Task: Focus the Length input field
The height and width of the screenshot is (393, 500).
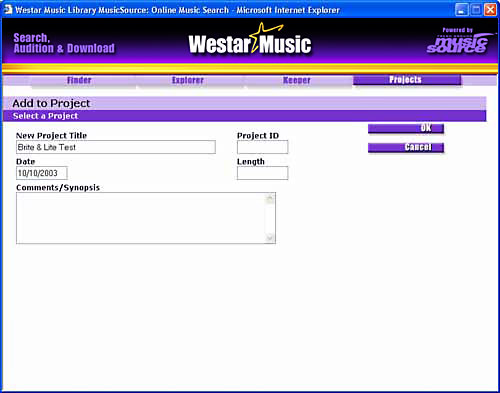Action: (262, 173)
